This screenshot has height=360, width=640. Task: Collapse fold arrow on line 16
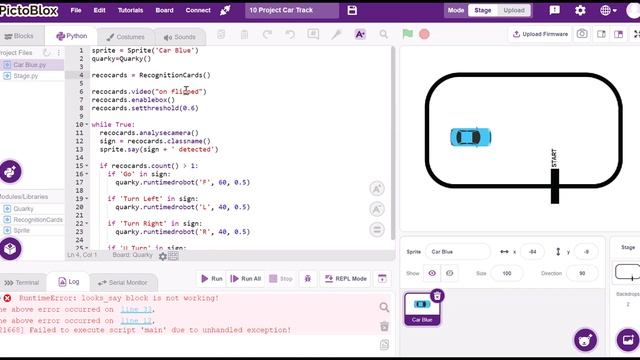(87, 174)
